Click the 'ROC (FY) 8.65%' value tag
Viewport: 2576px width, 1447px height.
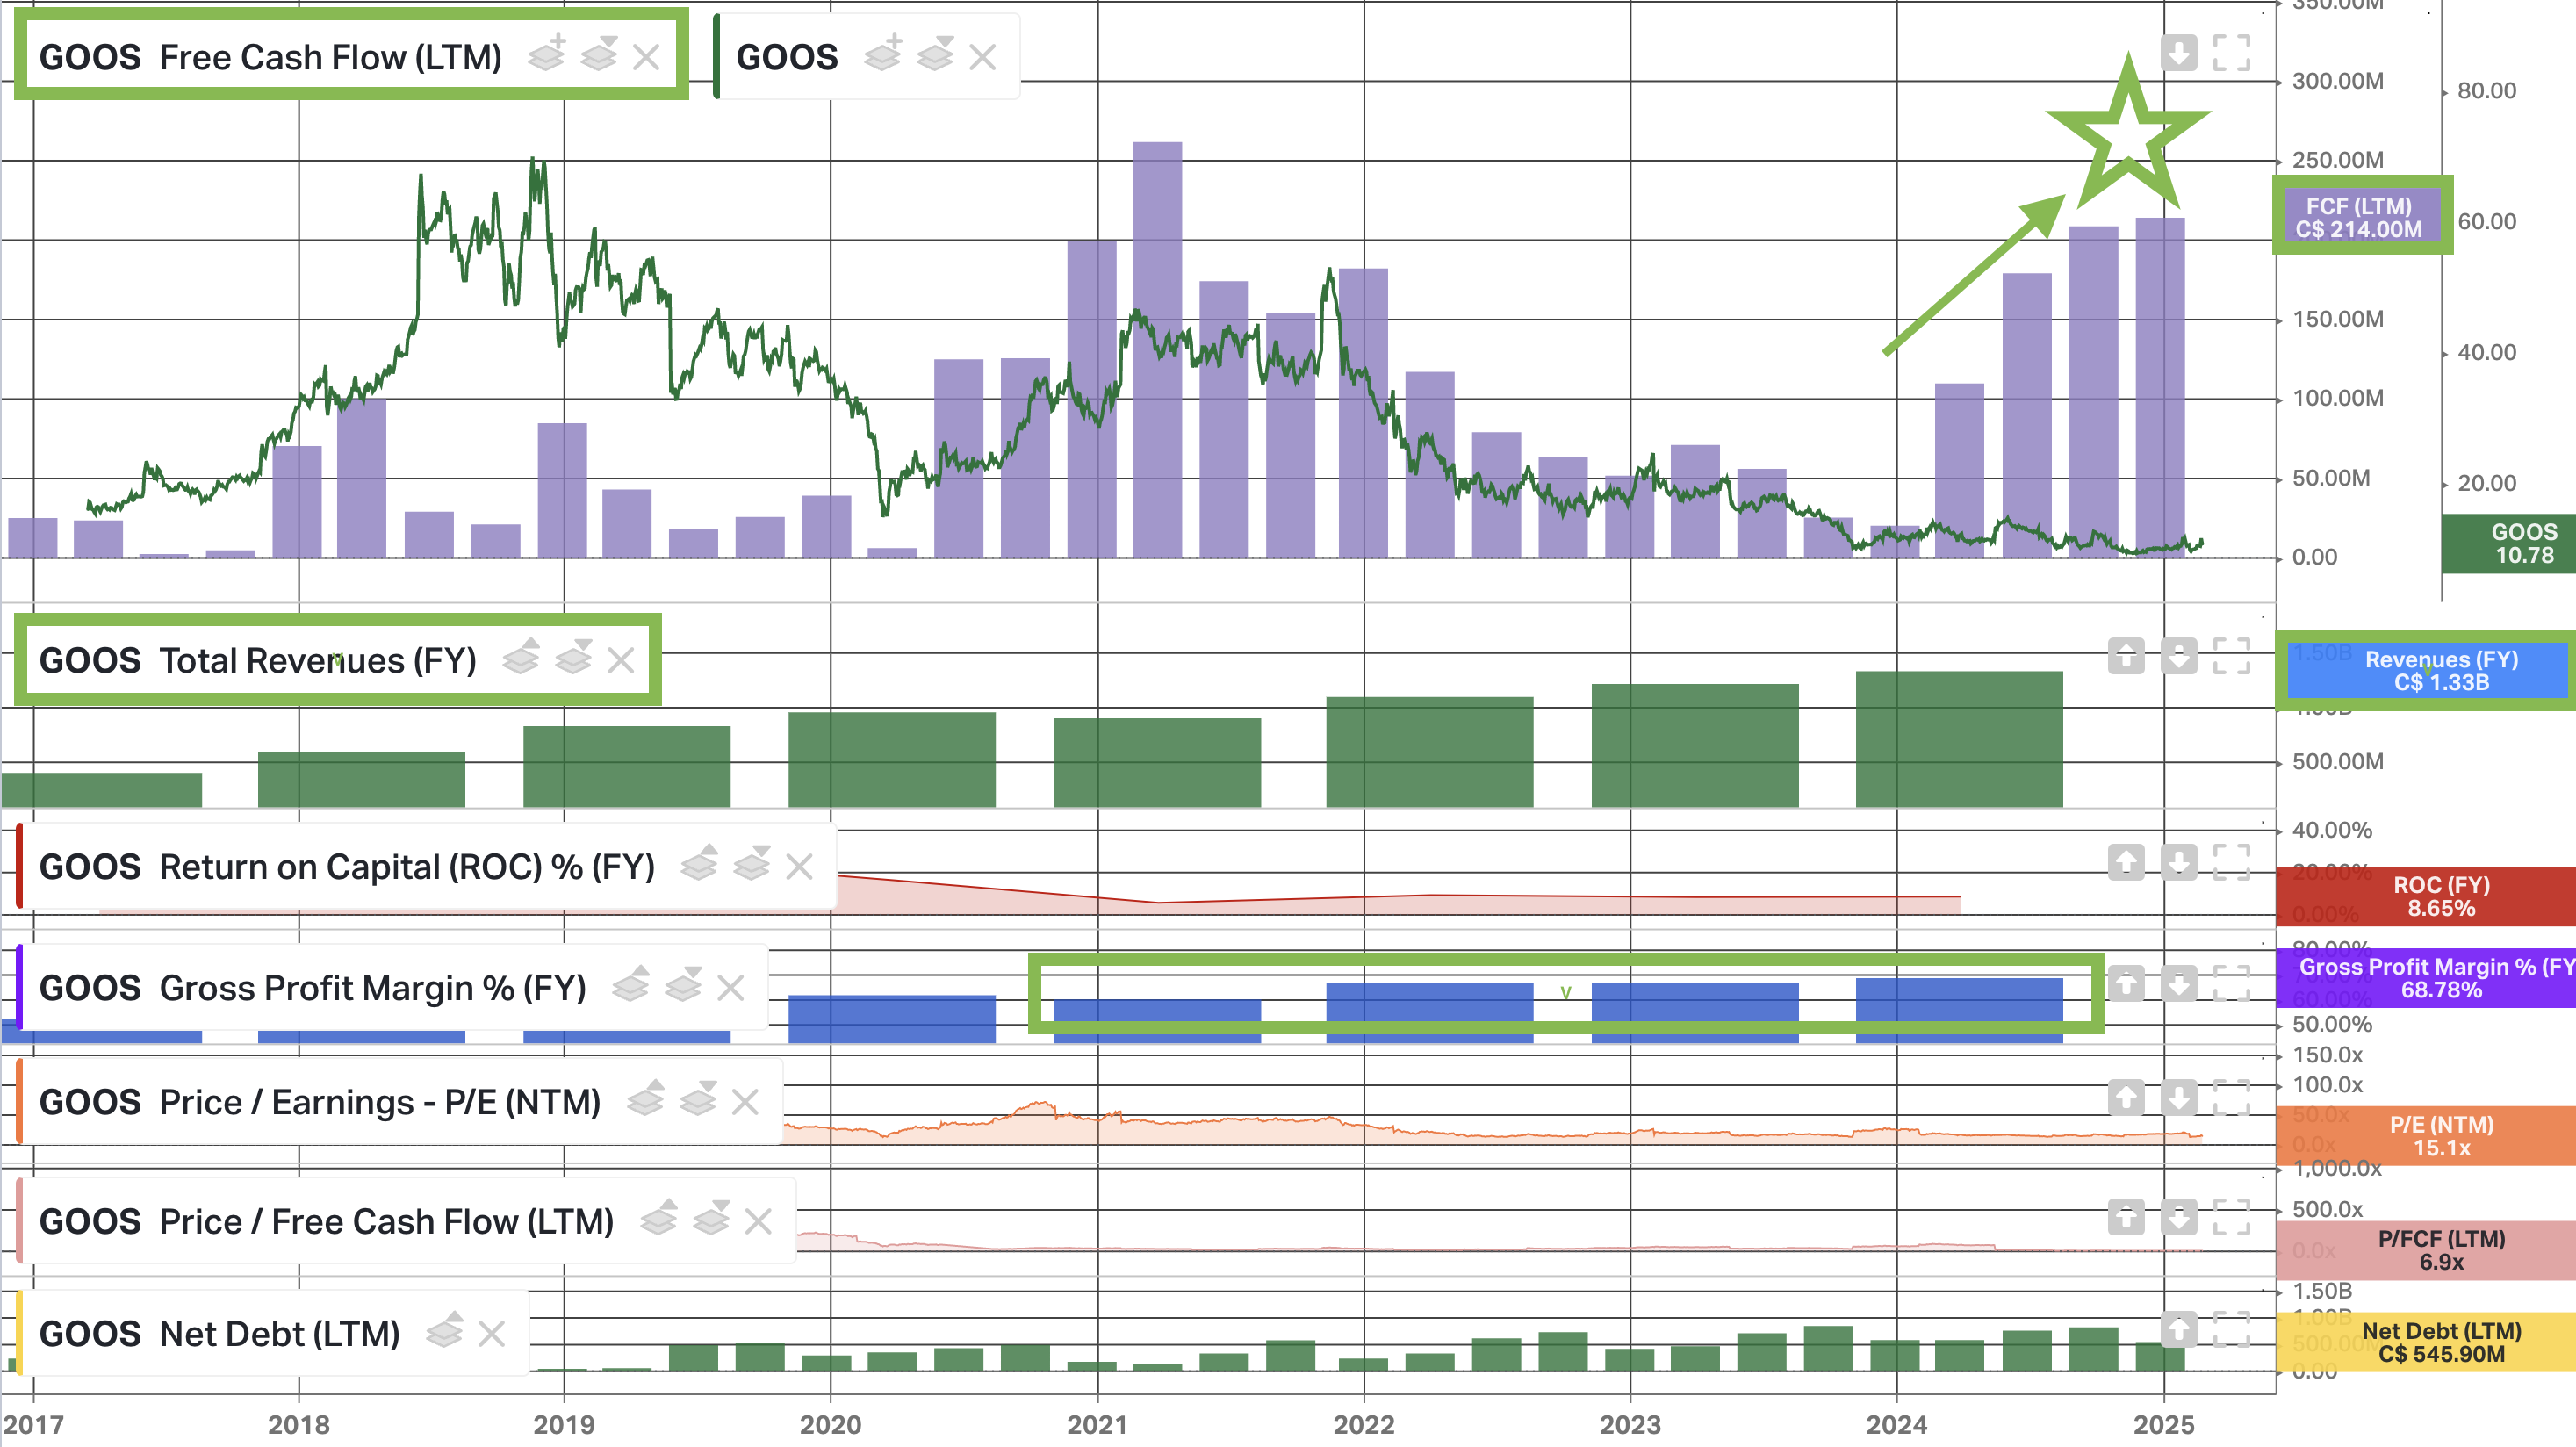2426,896
